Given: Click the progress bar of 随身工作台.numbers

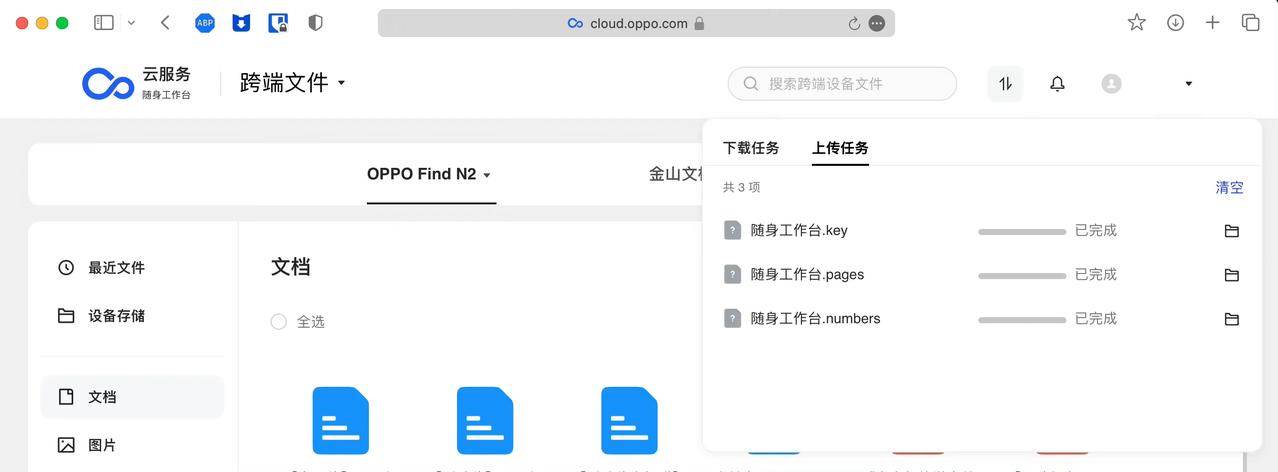Looking at the screenshot, I should click(x=1022, y=320).
